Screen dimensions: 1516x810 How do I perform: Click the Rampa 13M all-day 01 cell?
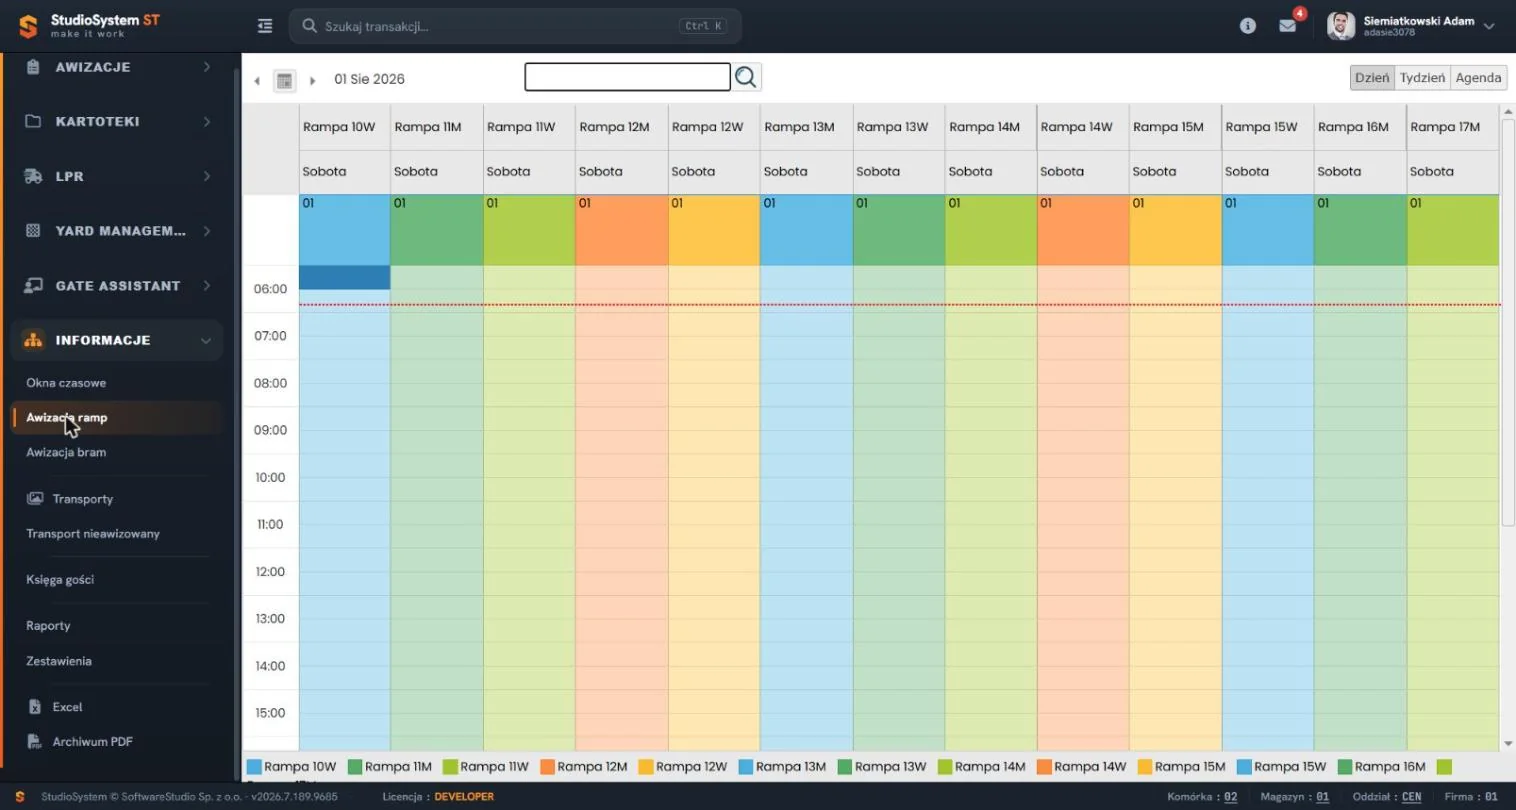[806, 230]
